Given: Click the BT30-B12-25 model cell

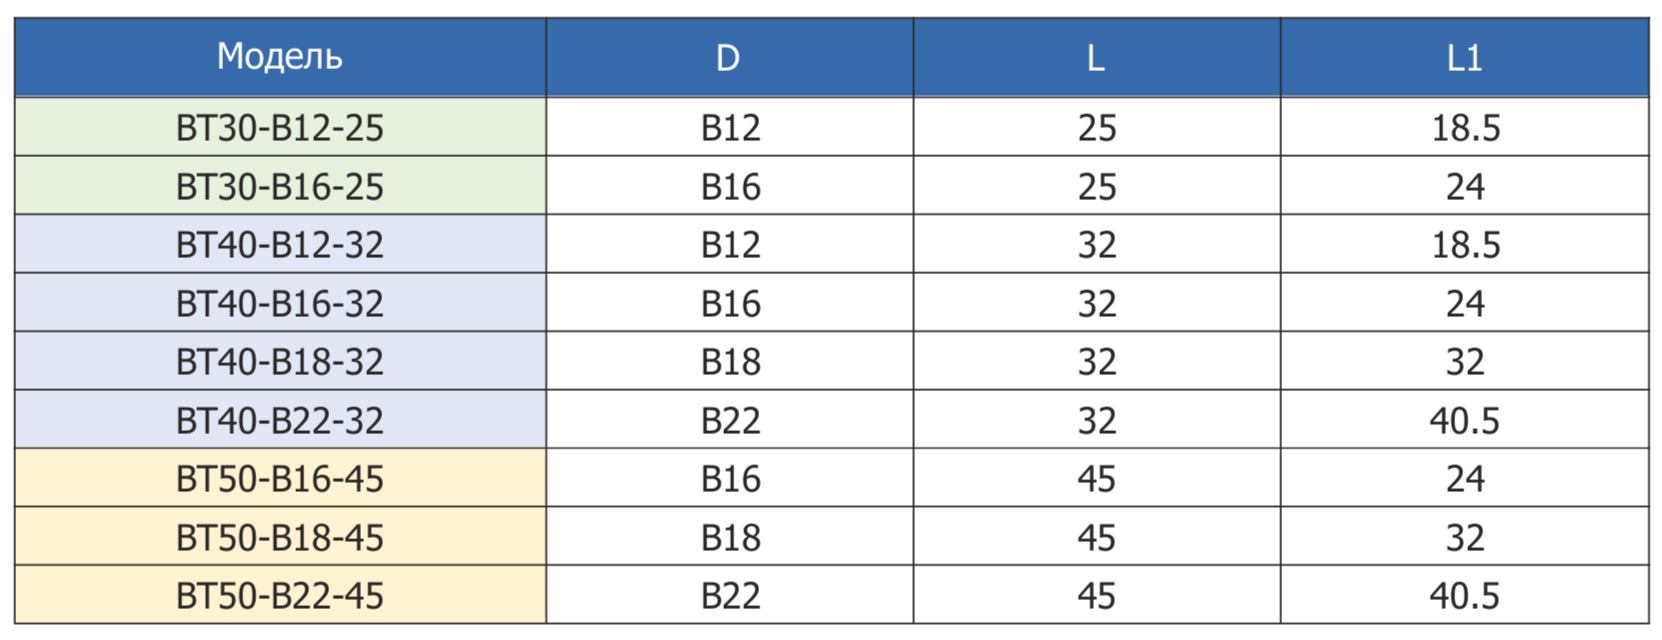Looking at the screenshot, I should (x=280, y=128).
